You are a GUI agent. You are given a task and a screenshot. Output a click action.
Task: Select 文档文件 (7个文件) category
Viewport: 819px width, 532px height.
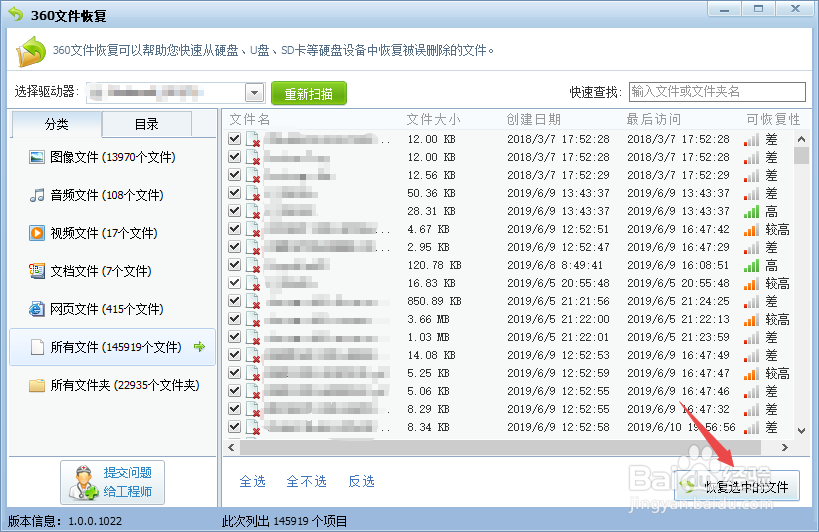[112, 271]
